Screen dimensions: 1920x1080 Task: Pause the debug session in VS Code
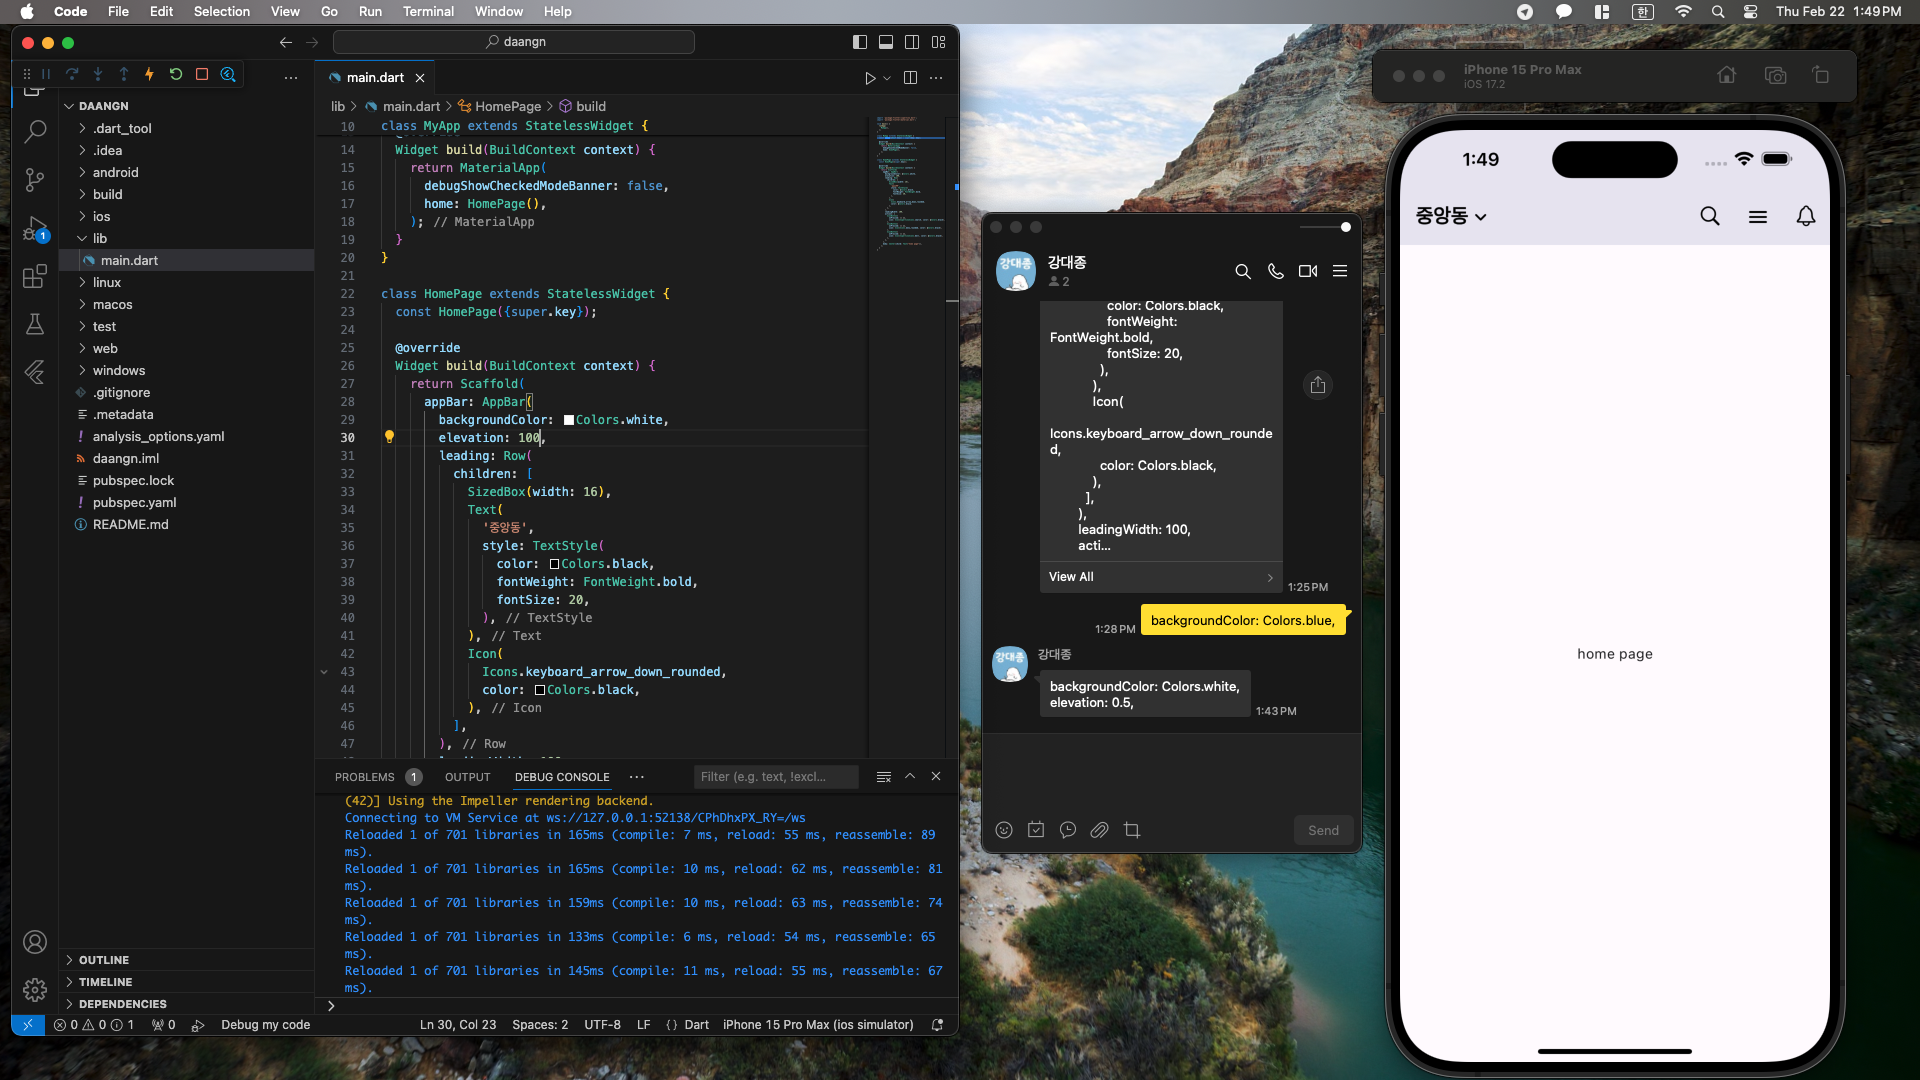46,74
